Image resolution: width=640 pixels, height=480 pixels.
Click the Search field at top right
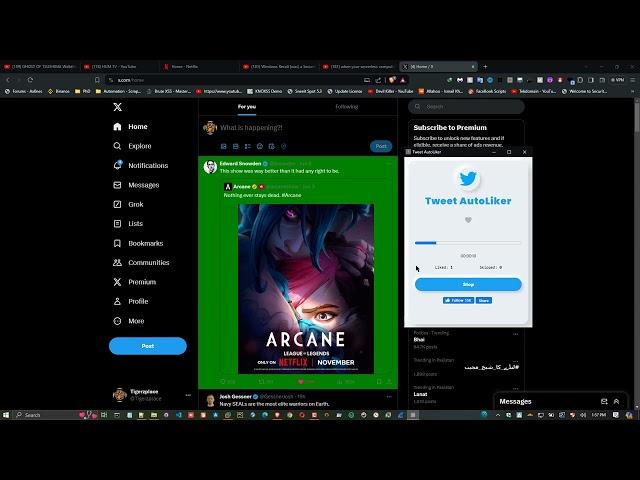(468, 106)
